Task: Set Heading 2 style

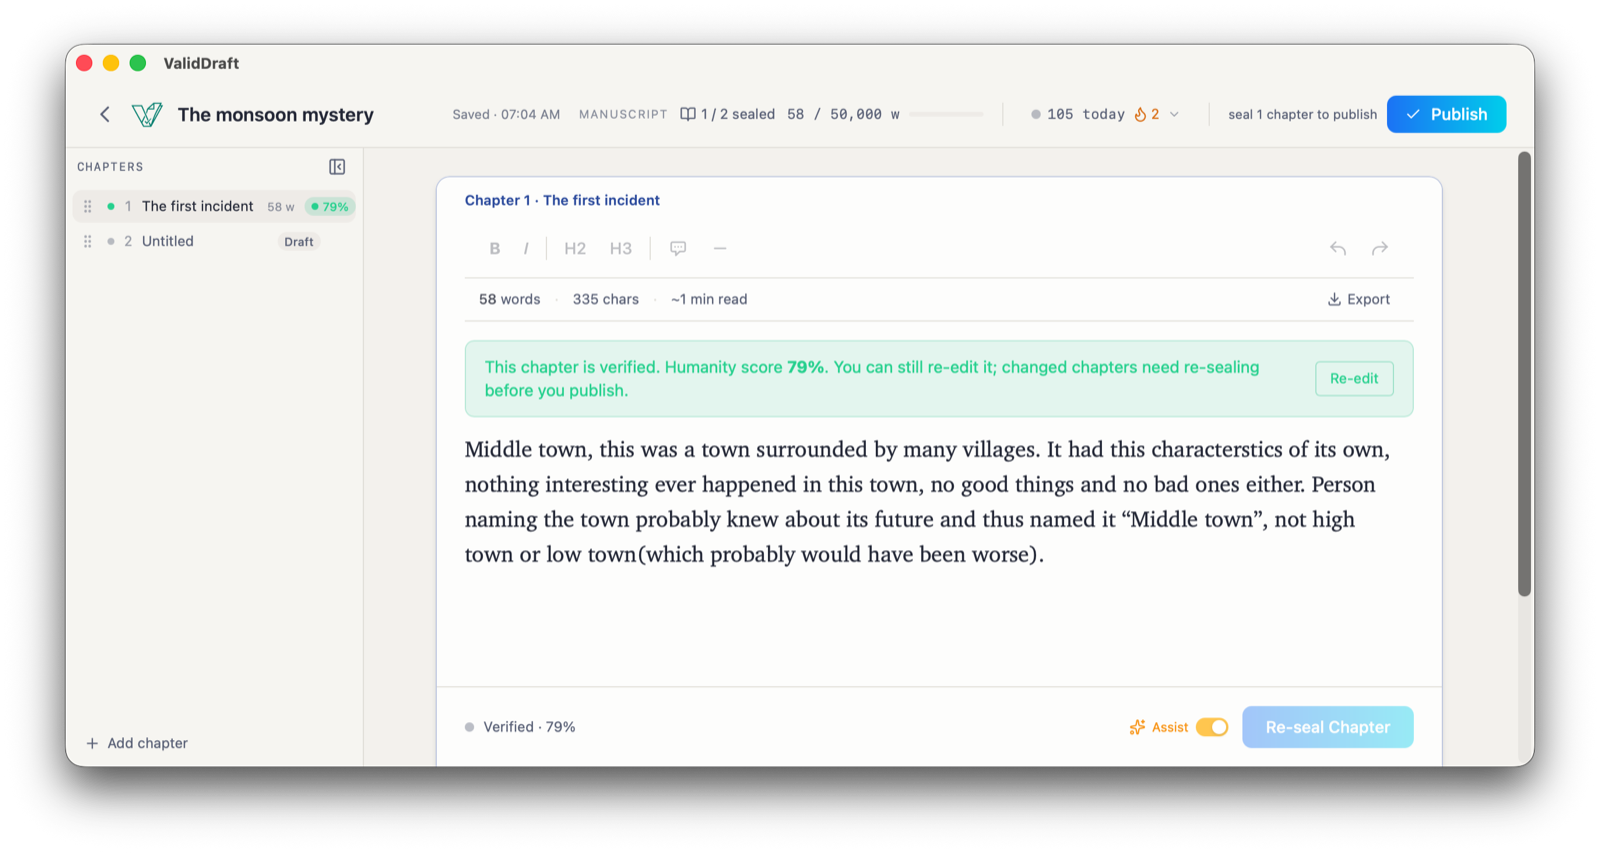Action: [575, 248]
